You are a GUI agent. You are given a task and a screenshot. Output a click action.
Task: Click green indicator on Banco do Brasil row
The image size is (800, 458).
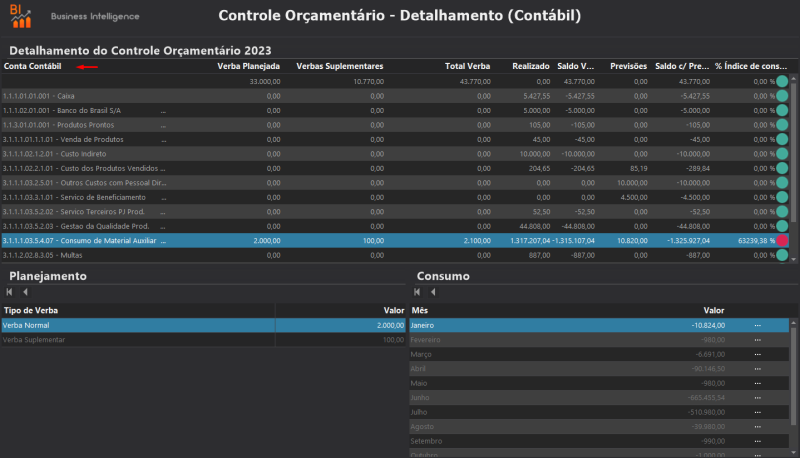(x=782, y=110)
